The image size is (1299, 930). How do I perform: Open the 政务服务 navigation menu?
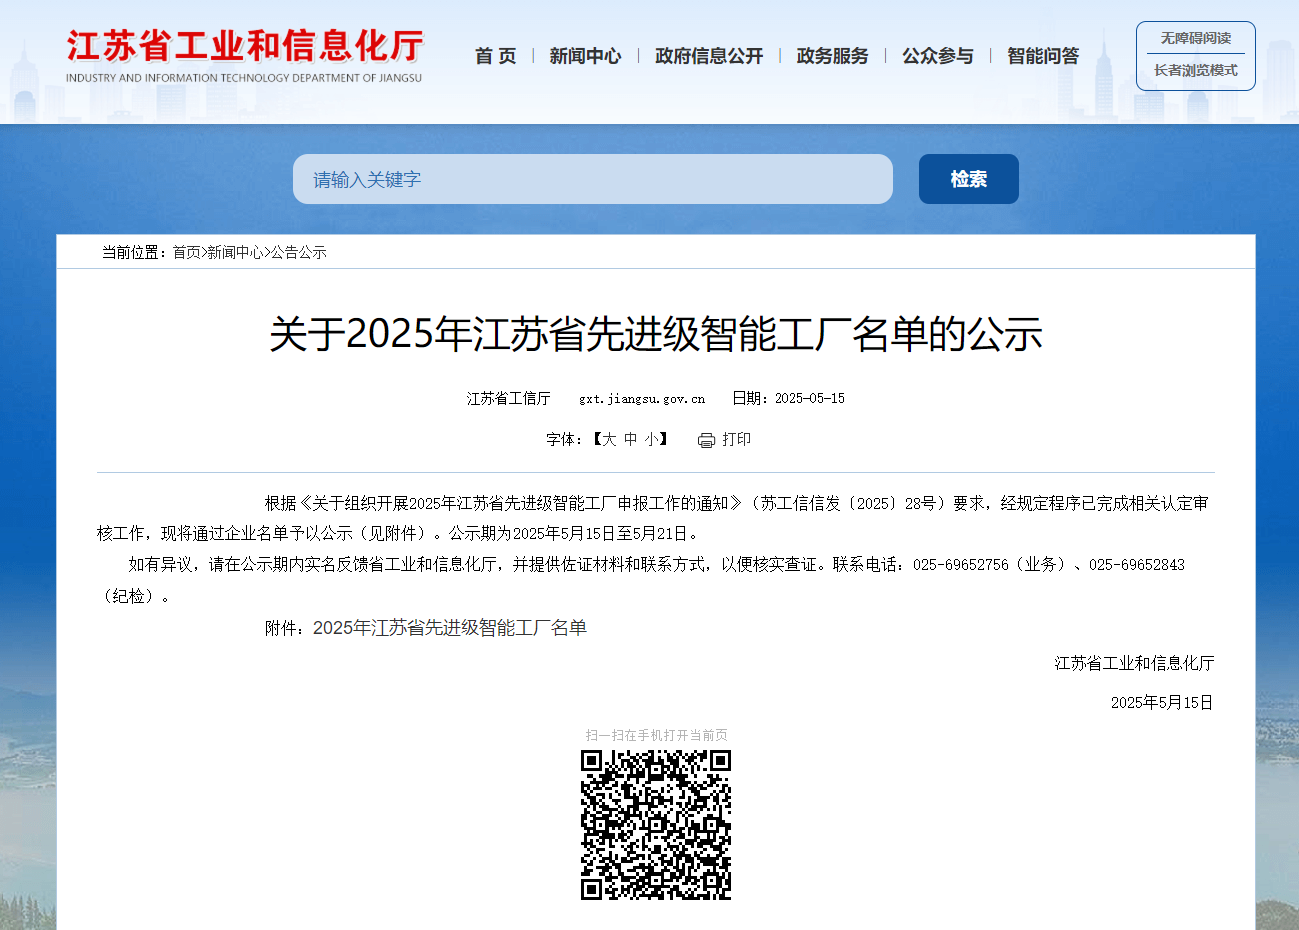tap(833, 56)
